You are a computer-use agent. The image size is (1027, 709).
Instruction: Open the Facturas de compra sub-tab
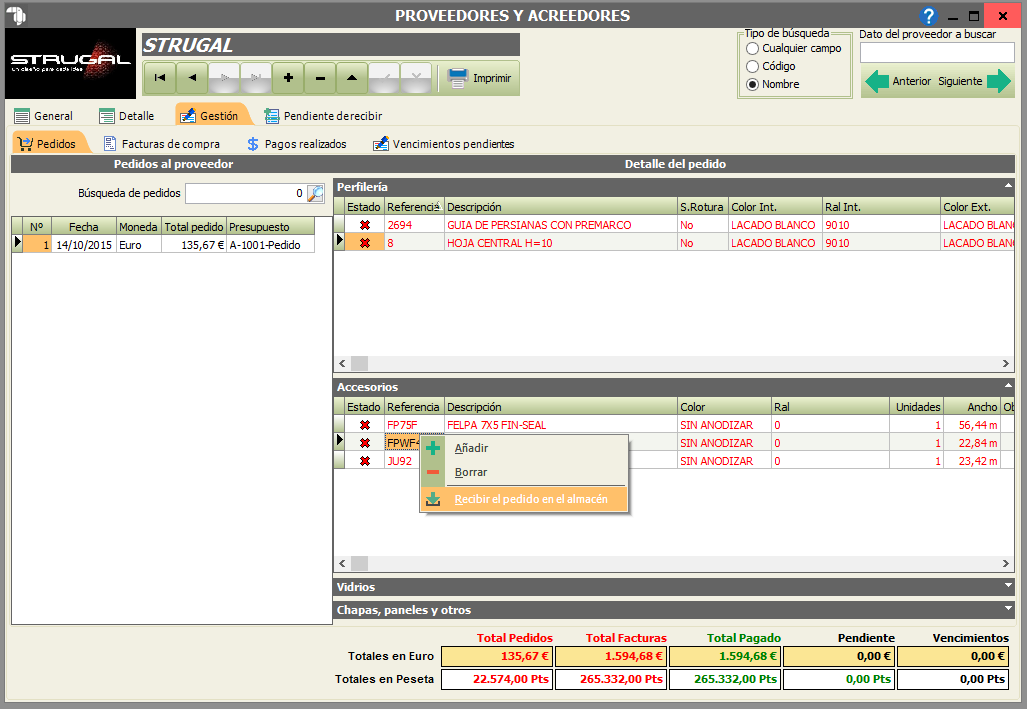click(x=162, y=144)
